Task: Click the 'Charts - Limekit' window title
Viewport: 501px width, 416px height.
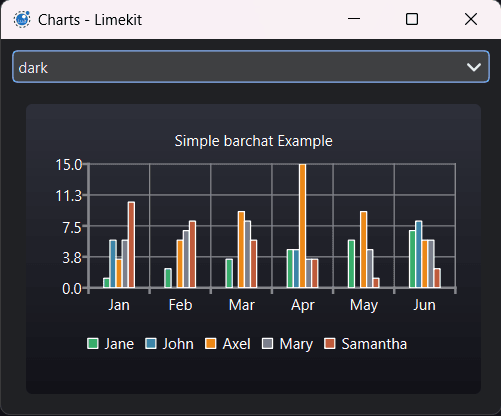Action: pos(90,20)
